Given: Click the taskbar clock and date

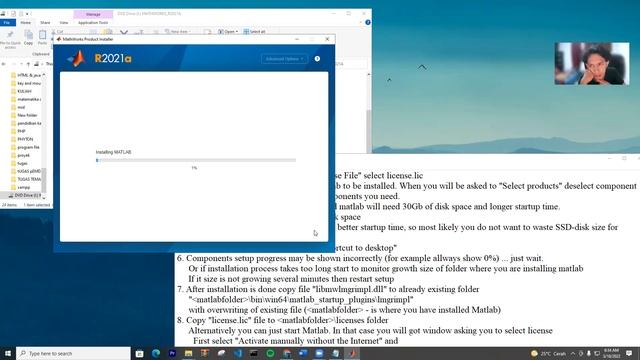Looking at the screenshot, I should click(611, 353).
